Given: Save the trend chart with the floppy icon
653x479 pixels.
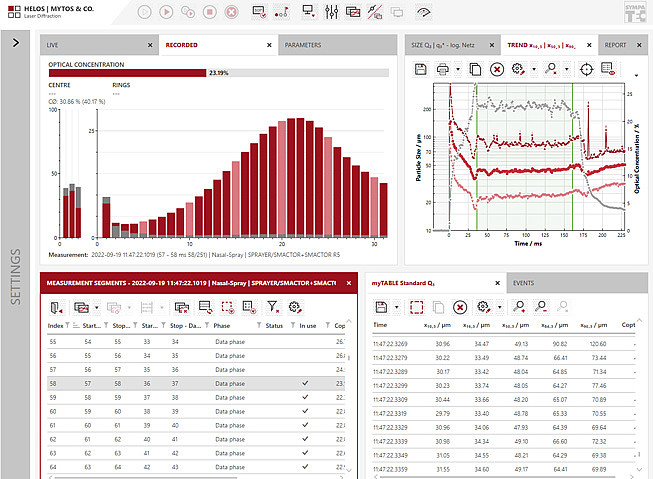Looking at the screenshot, I should (421, 69).
